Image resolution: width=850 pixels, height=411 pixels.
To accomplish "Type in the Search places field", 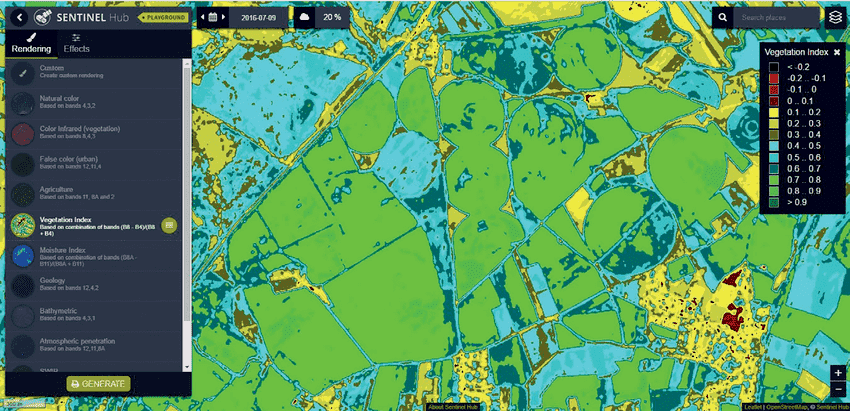I will [776, 17].
